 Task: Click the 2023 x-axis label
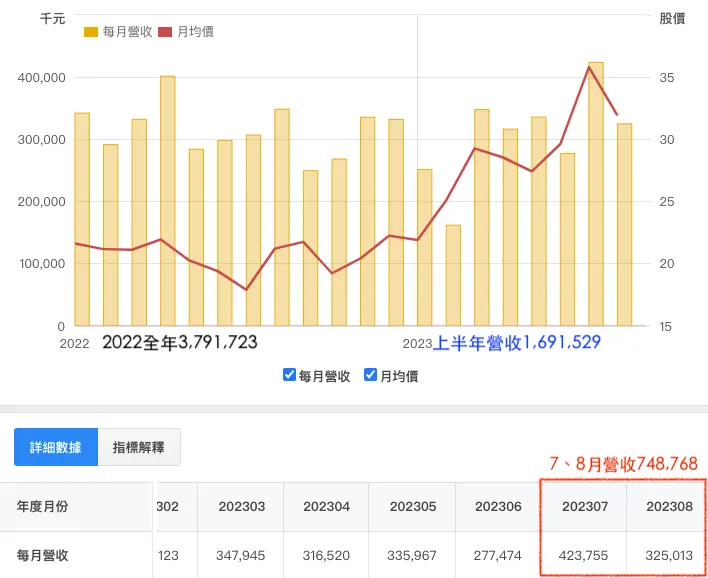pos(417,344)
